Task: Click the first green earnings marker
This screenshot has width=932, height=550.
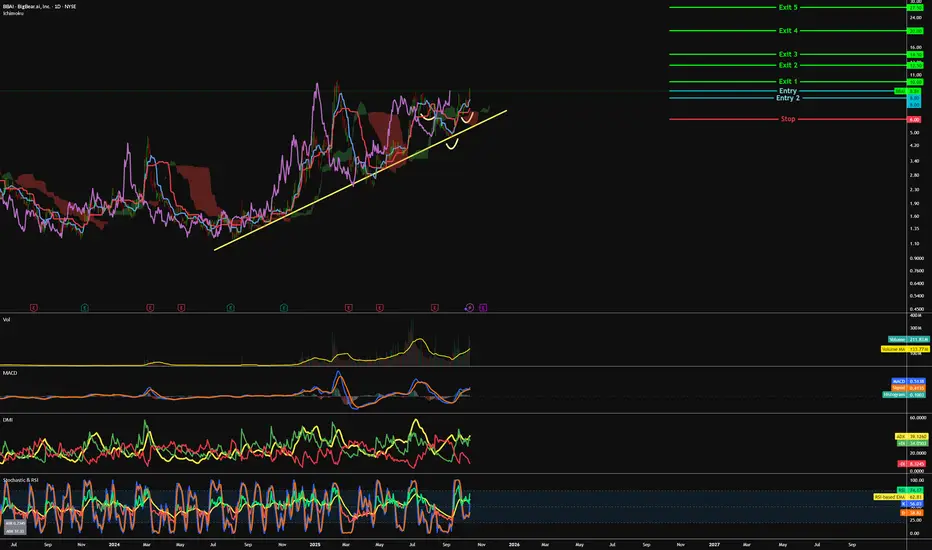Action: coord(84,307)
